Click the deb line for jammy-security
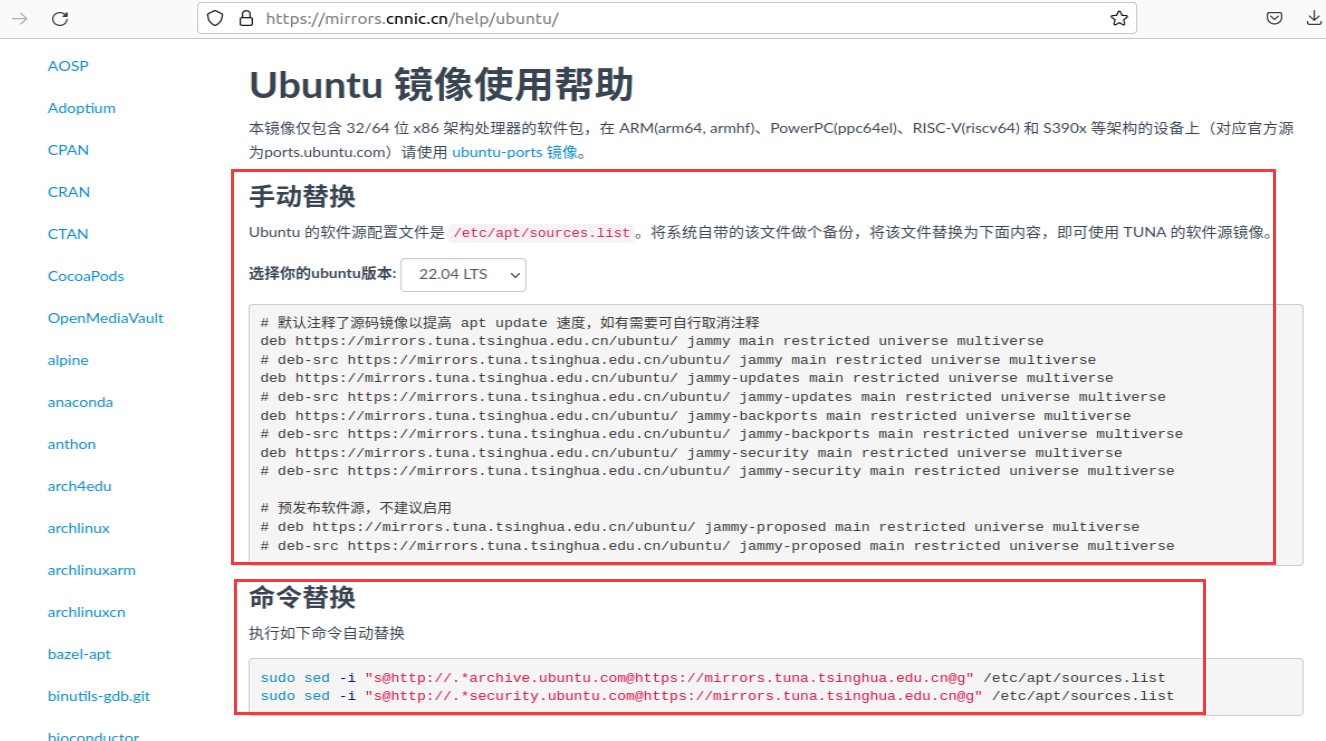 [x=691, y=452]
